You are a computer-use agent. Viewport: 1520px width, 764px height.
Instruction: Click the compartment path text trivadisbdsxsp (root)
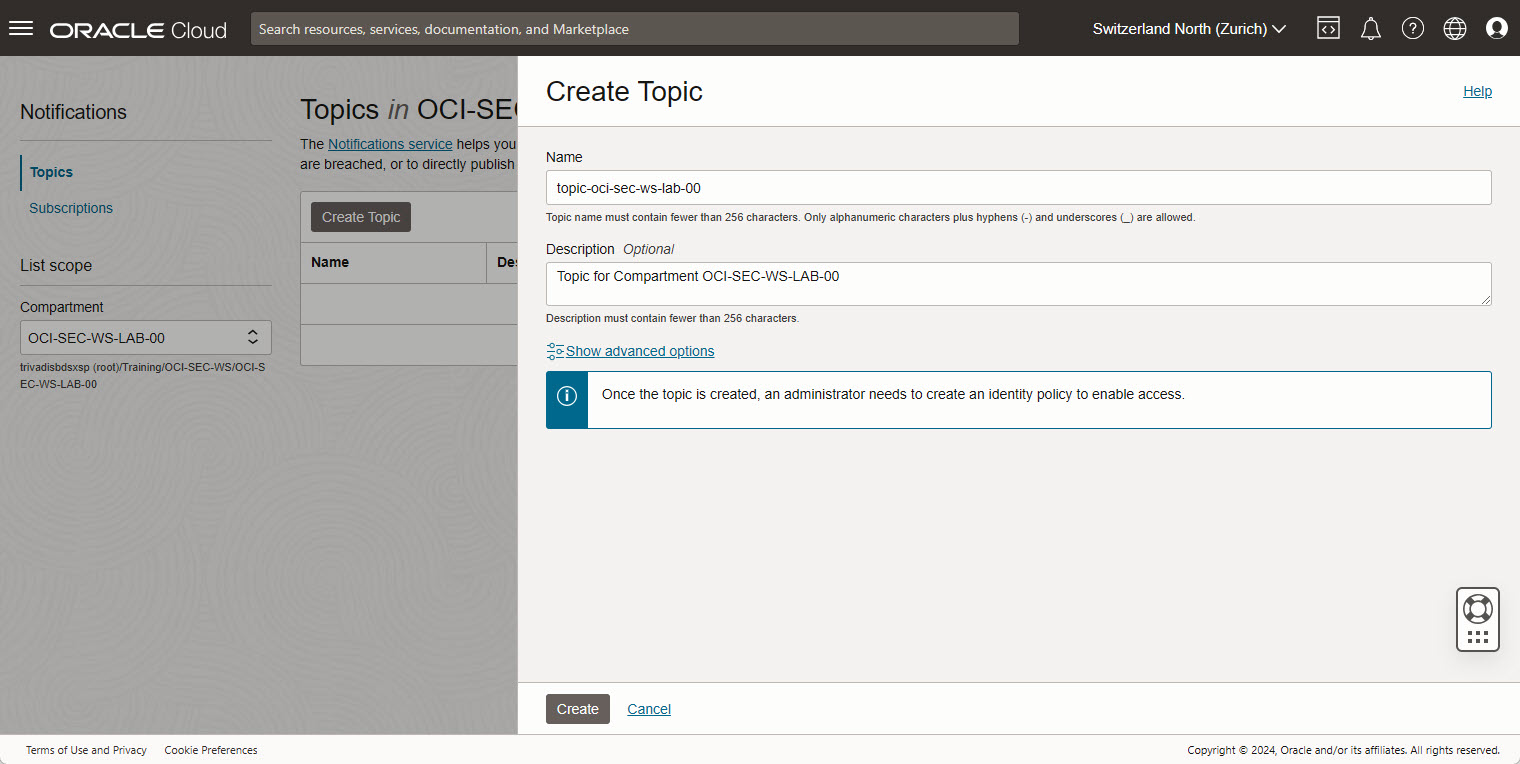coord(143,375)
